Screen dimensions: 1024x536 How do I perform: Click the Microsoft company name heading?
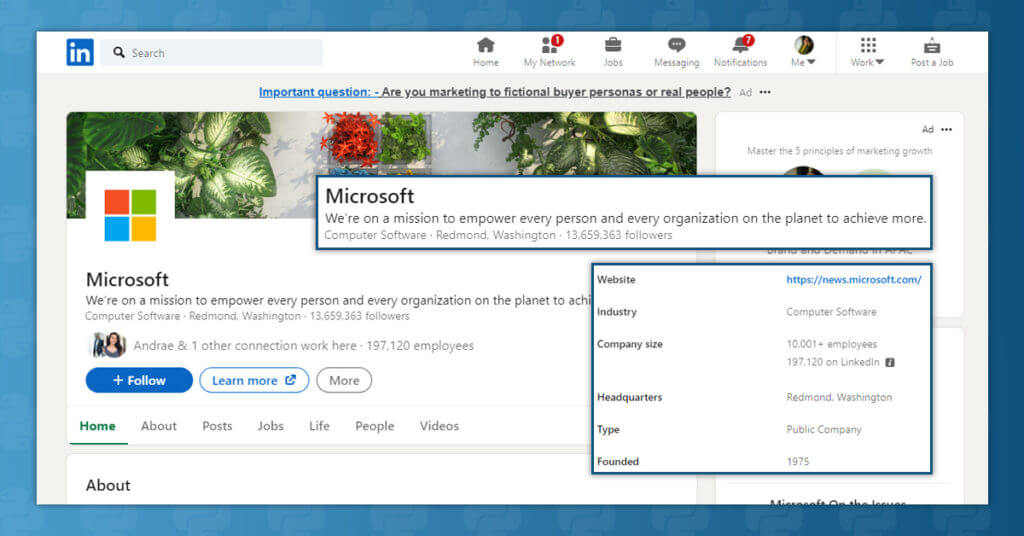(x=127, y=279)
